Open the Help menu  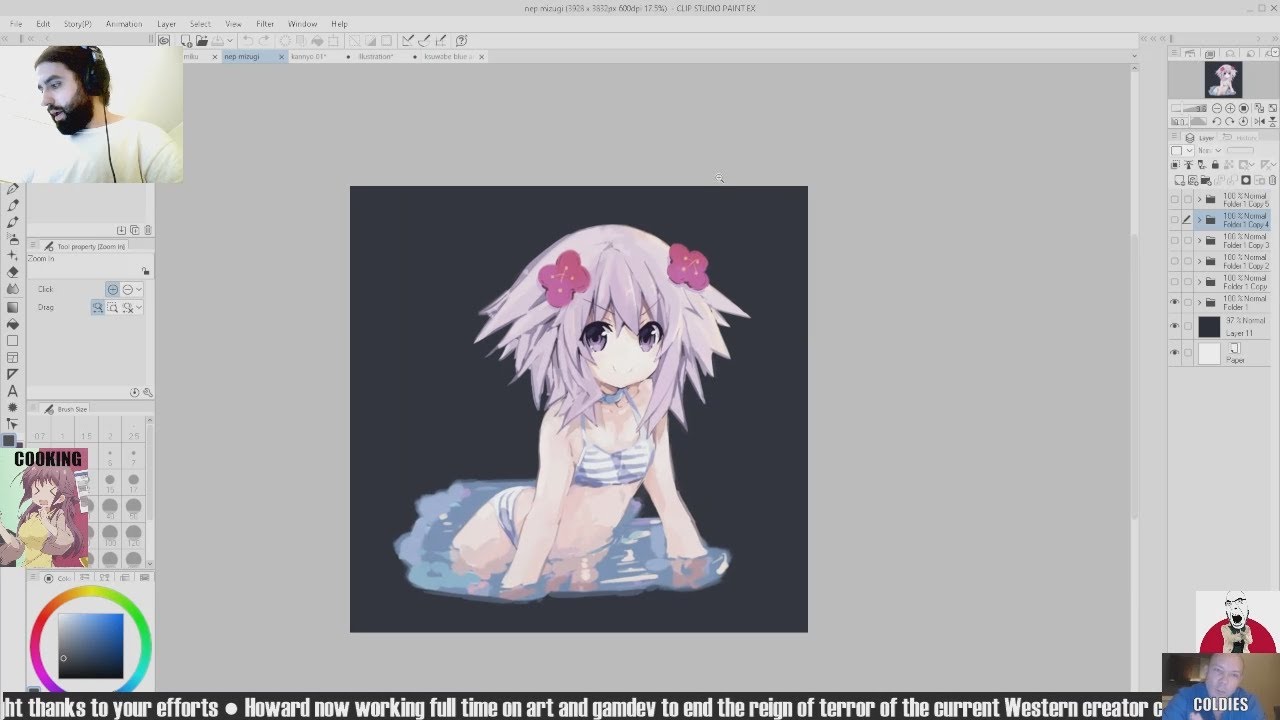pos(339,24)
